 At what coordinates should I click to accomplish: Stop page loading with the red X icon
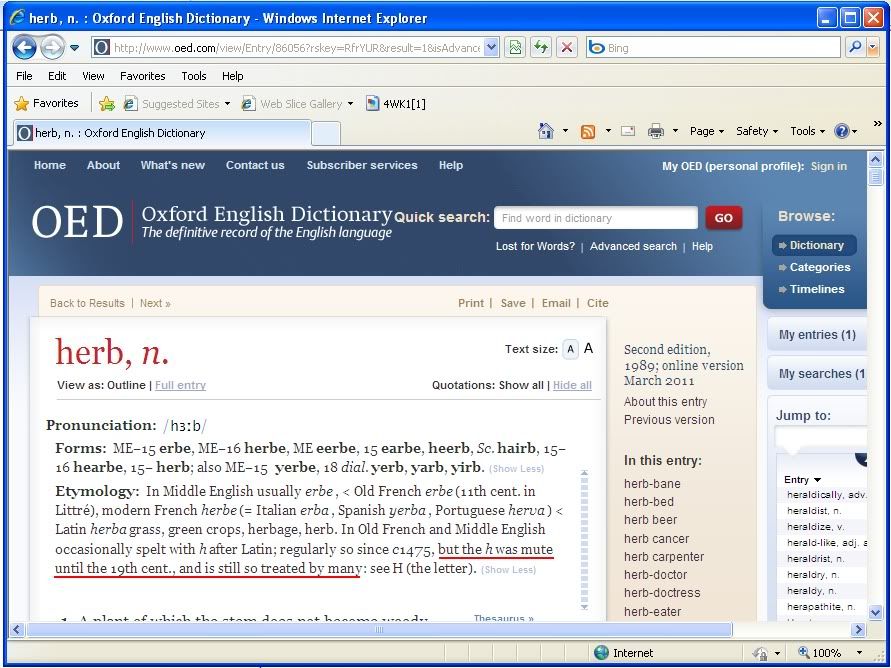pos(567,48)
